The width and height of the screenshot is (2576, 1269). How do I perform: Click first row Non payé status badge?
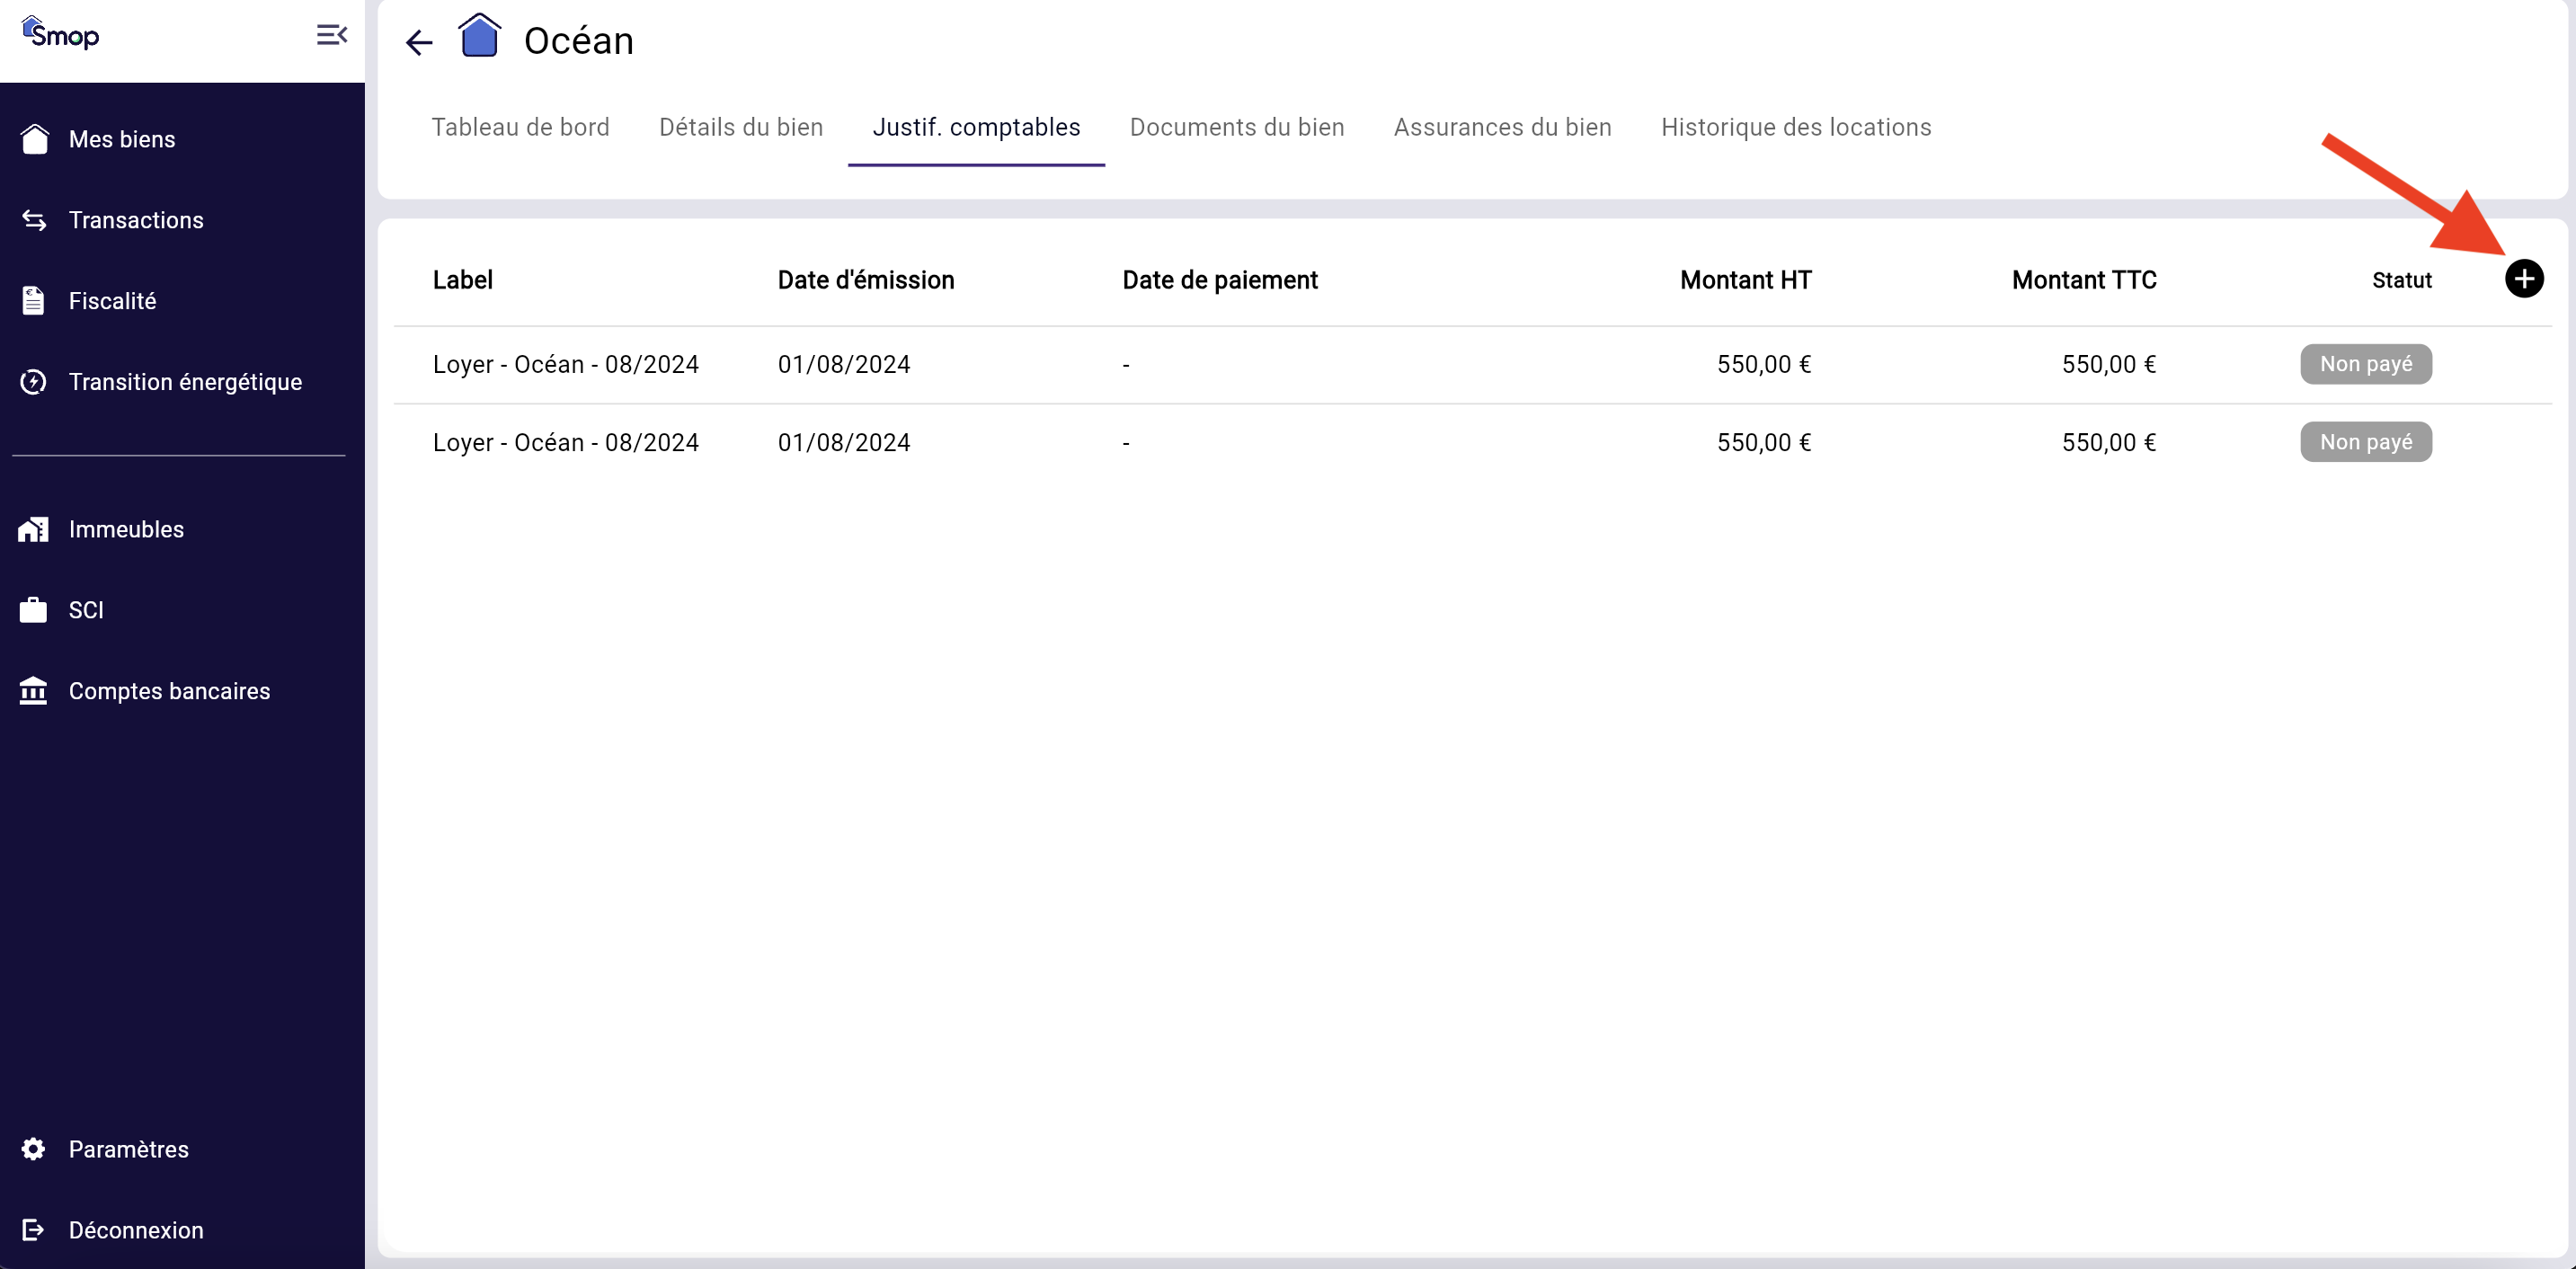pyautogui.click(x=2365, y=364)
